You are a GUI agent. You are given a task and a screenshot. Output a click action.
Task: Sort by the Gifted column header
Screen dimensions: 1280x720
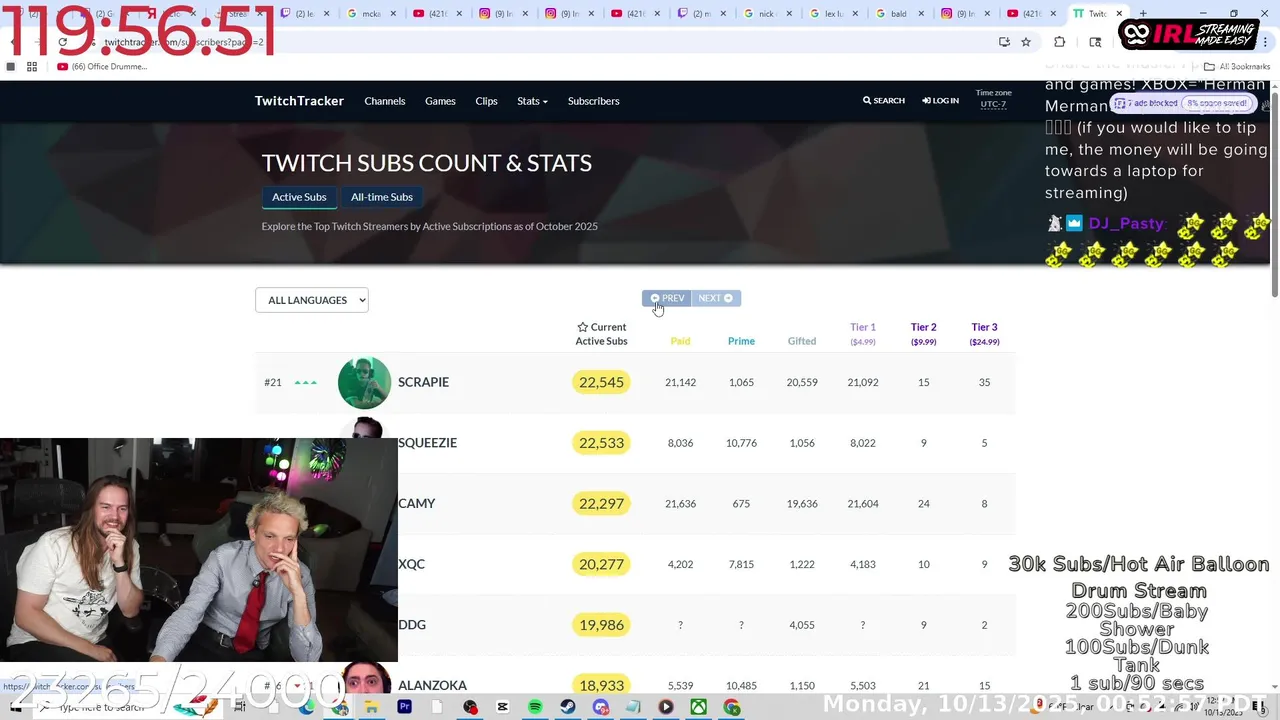pyautogui.click(x=802, y=341)
